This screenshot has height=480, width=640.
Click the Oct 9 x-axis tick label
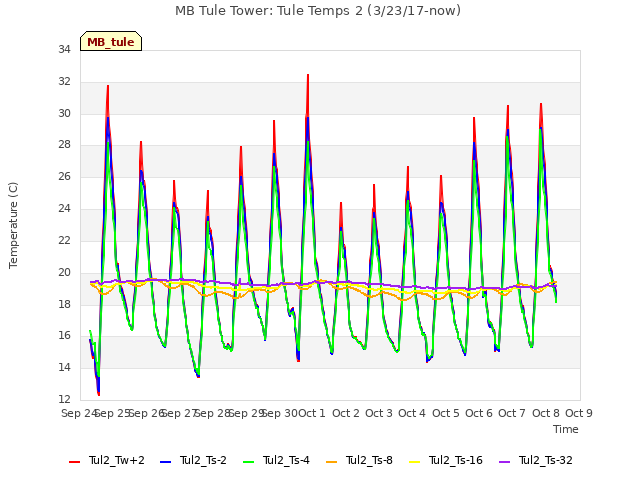(579, 413)
